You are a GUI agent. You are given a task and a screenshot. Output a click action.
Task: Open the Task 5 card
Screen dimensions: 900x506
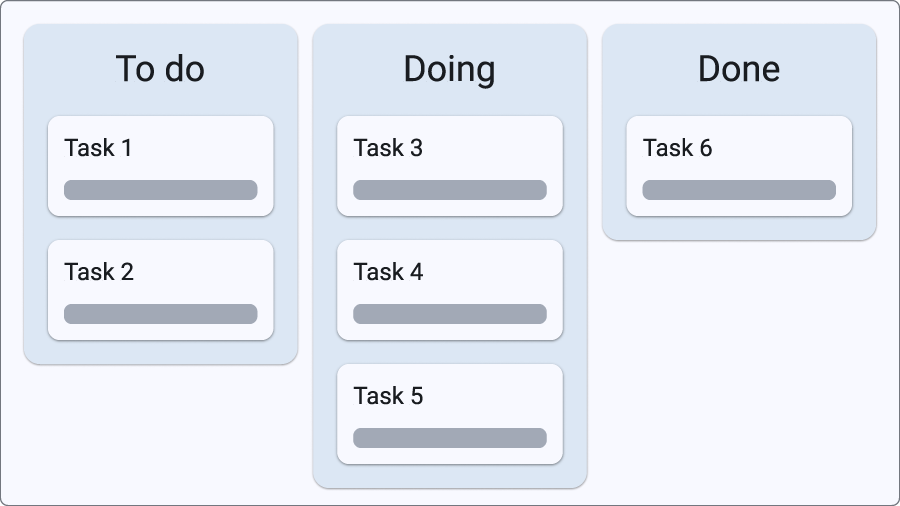(449, 413)
